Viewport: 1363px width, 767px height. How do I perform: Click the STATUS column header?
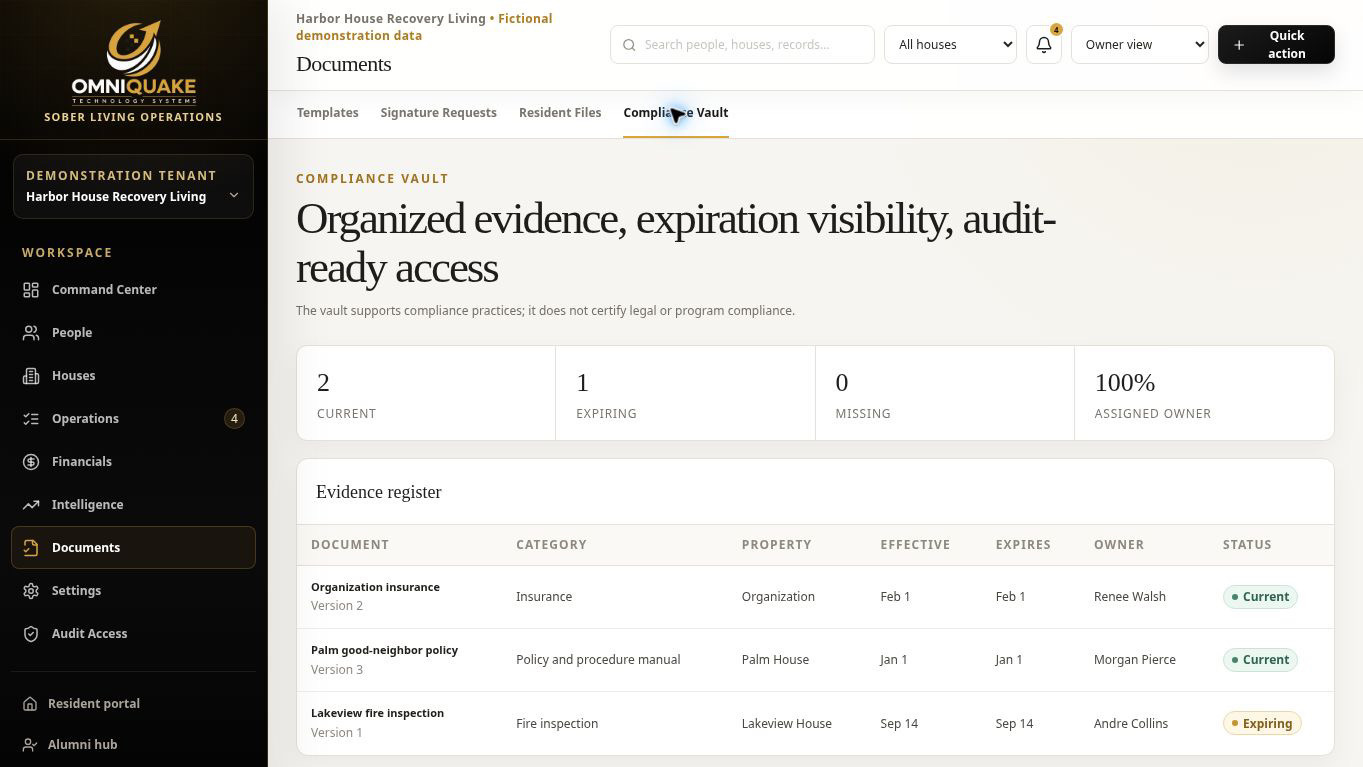point(1247,545)
